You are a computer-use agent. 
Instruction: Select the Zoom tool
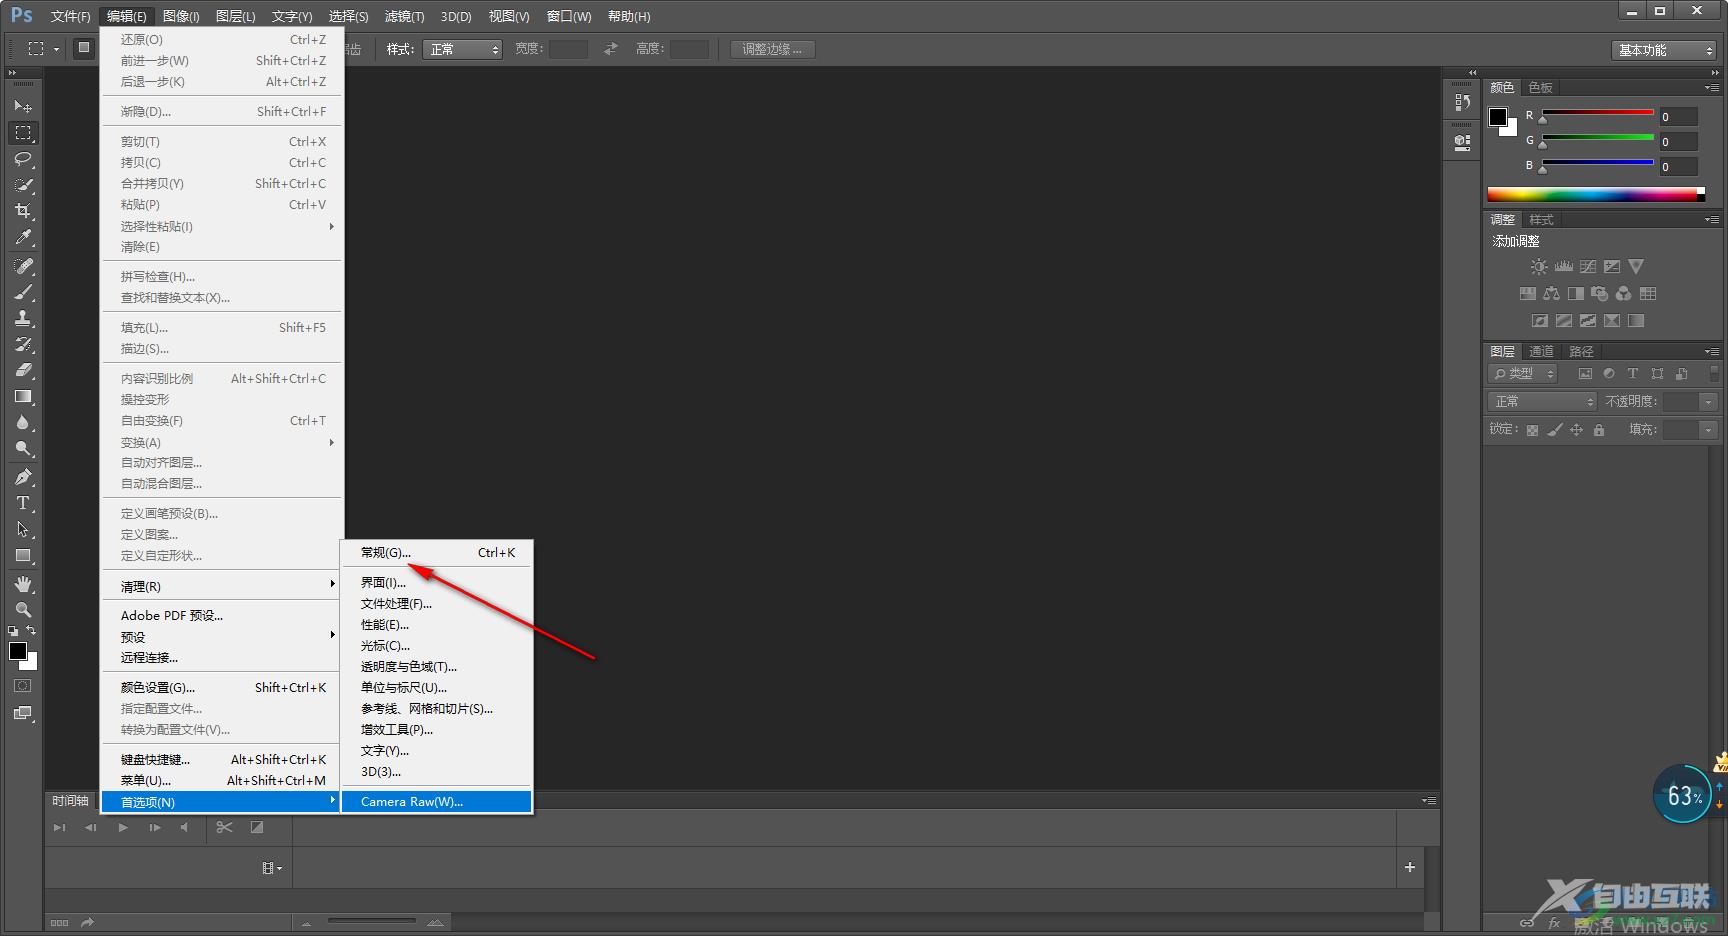pyautogui.click(x=23, y=610)
